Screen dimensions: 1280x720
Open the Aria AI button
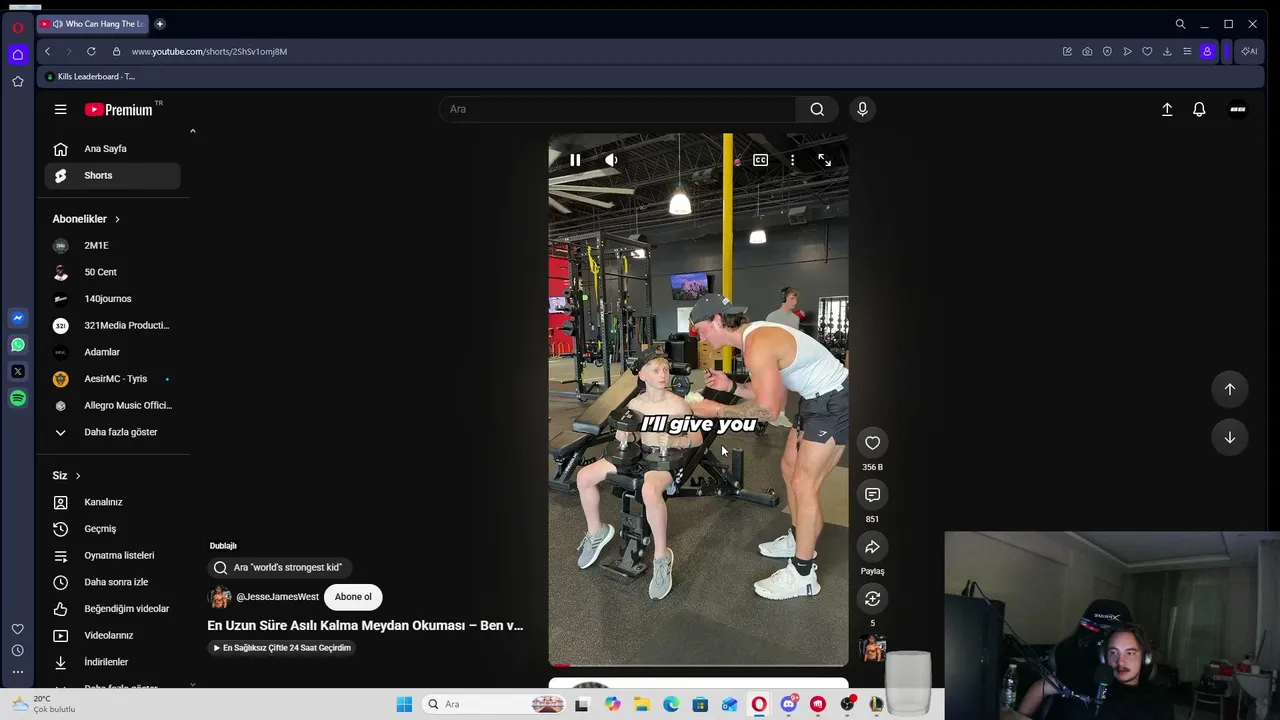pyautogui.click(x=1249, y=51)
